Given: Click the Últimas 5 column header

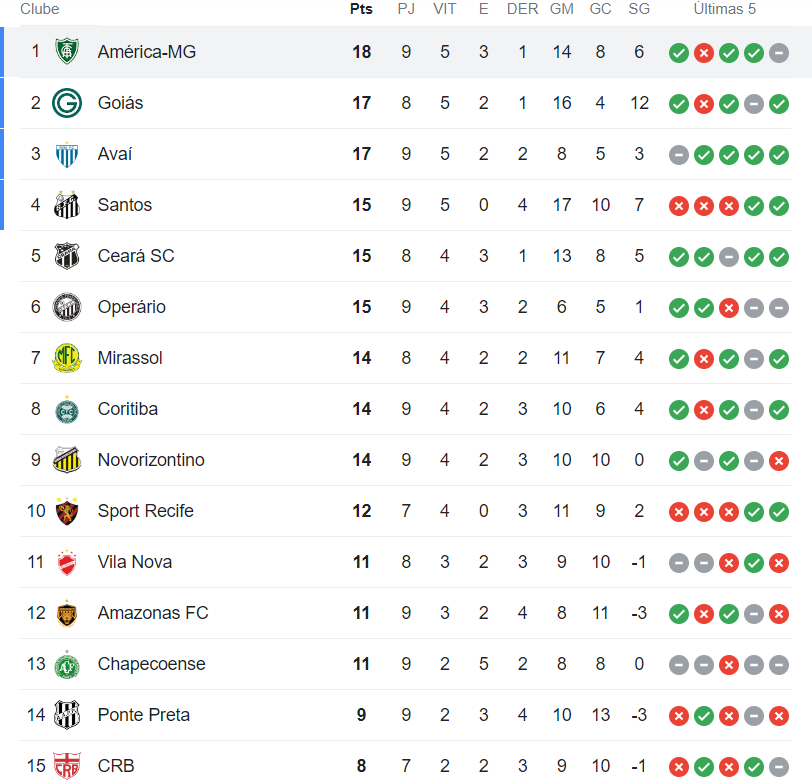Looking at the screenshot, I should coord(724,9).
